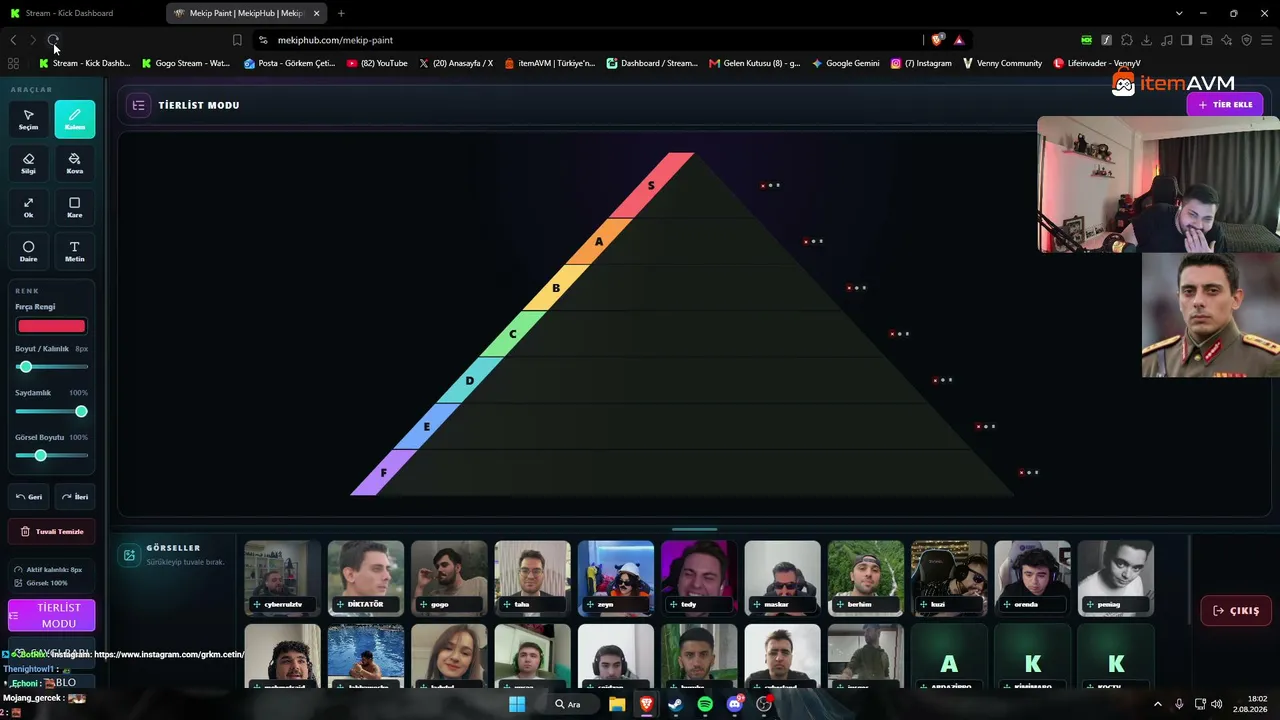The image size is (1280, 720).
Task: Switch to the Mekip Paint browser tab
Action: [246, 13]
